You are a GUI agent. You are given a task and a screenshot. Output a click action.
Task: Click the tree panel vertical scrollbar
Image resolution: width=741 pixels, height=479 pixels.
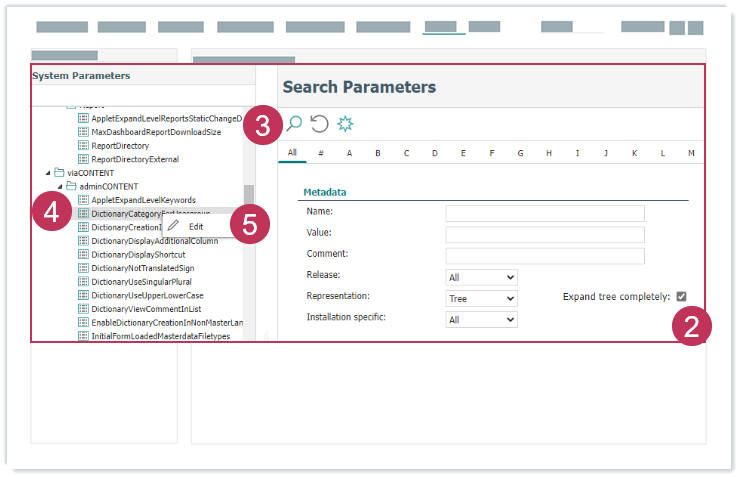(x=249, y=194)
